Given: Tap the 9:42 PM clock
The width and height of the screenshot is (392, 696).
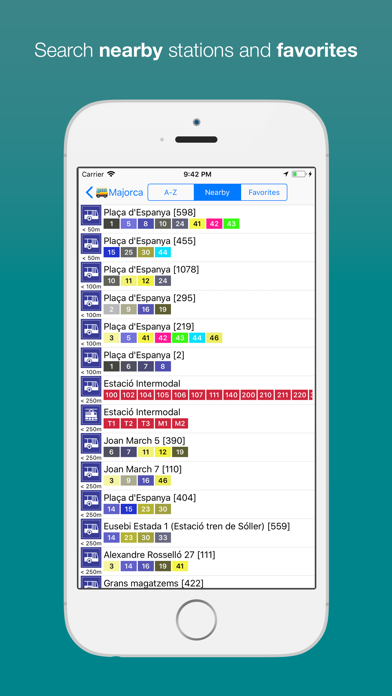Looking at the screenshot, I should [x=197, y=174].
